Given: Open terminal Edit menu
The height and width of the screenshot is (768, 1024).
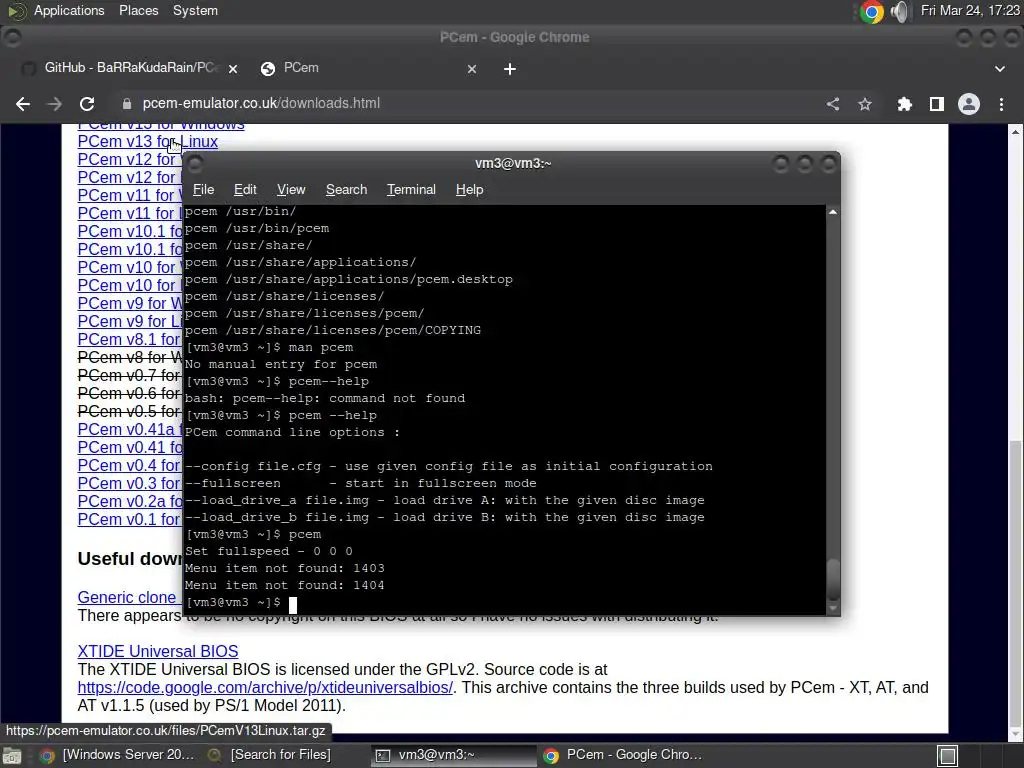Looking at the screenshot, I should point(245,189).
